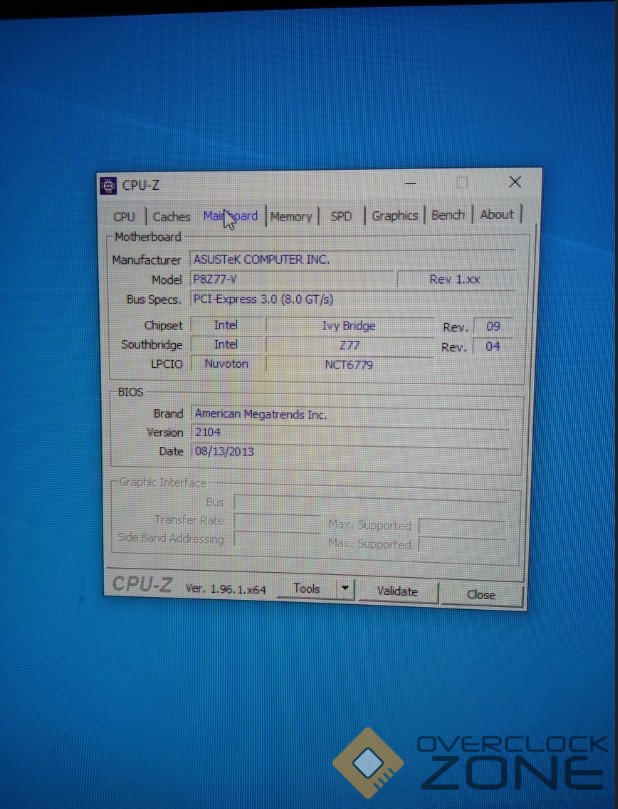The height and width of the screenshot is (809, 618).
Task: Click chipset revision value 09
Action: tap(493, 327)
